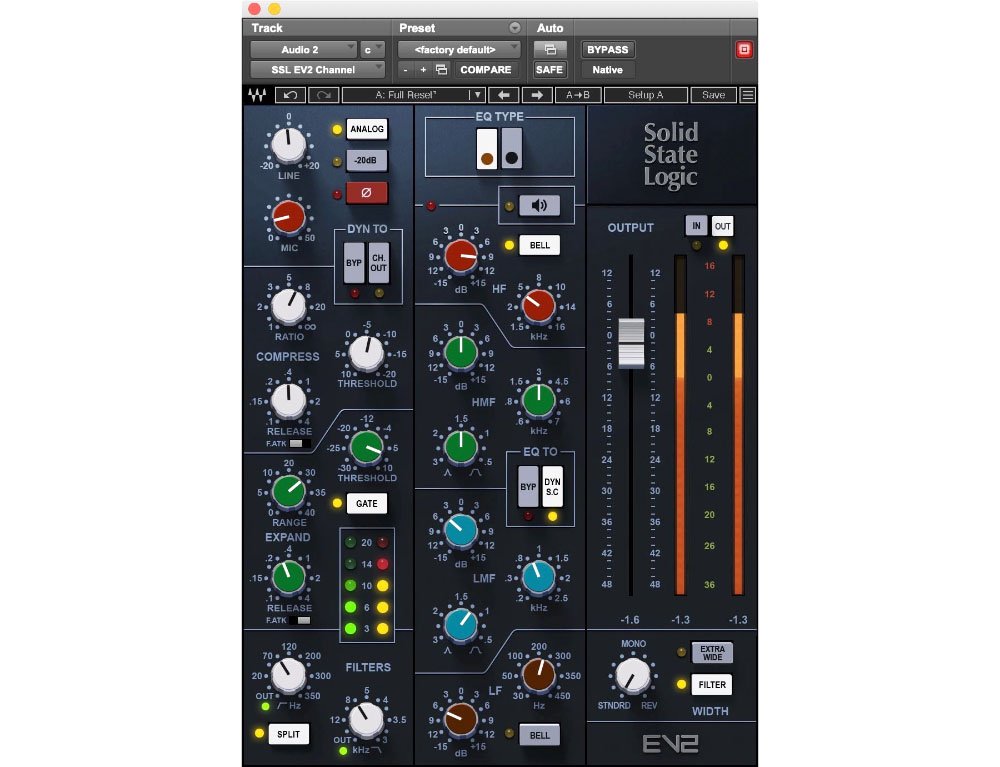Click the stereo WIDTH knob
The image size is (1000, 767).
633,676
